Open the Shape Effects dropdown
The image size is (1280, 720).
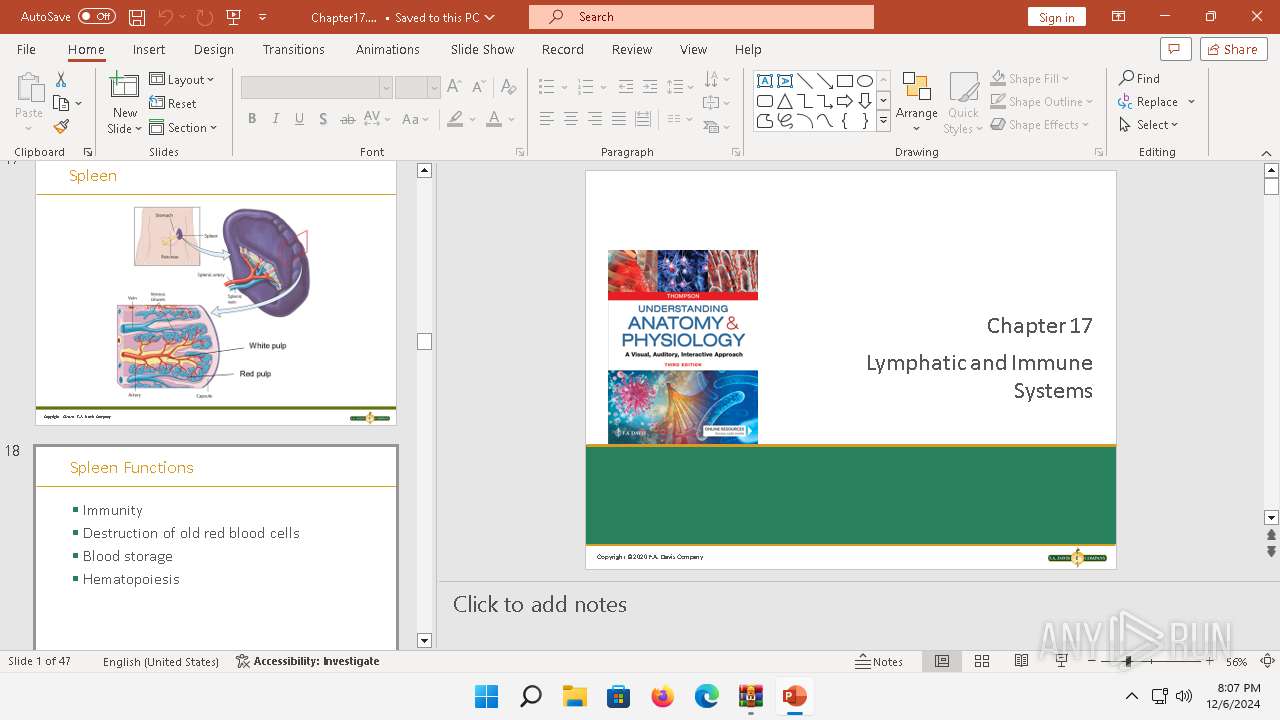pos(1040,125)
